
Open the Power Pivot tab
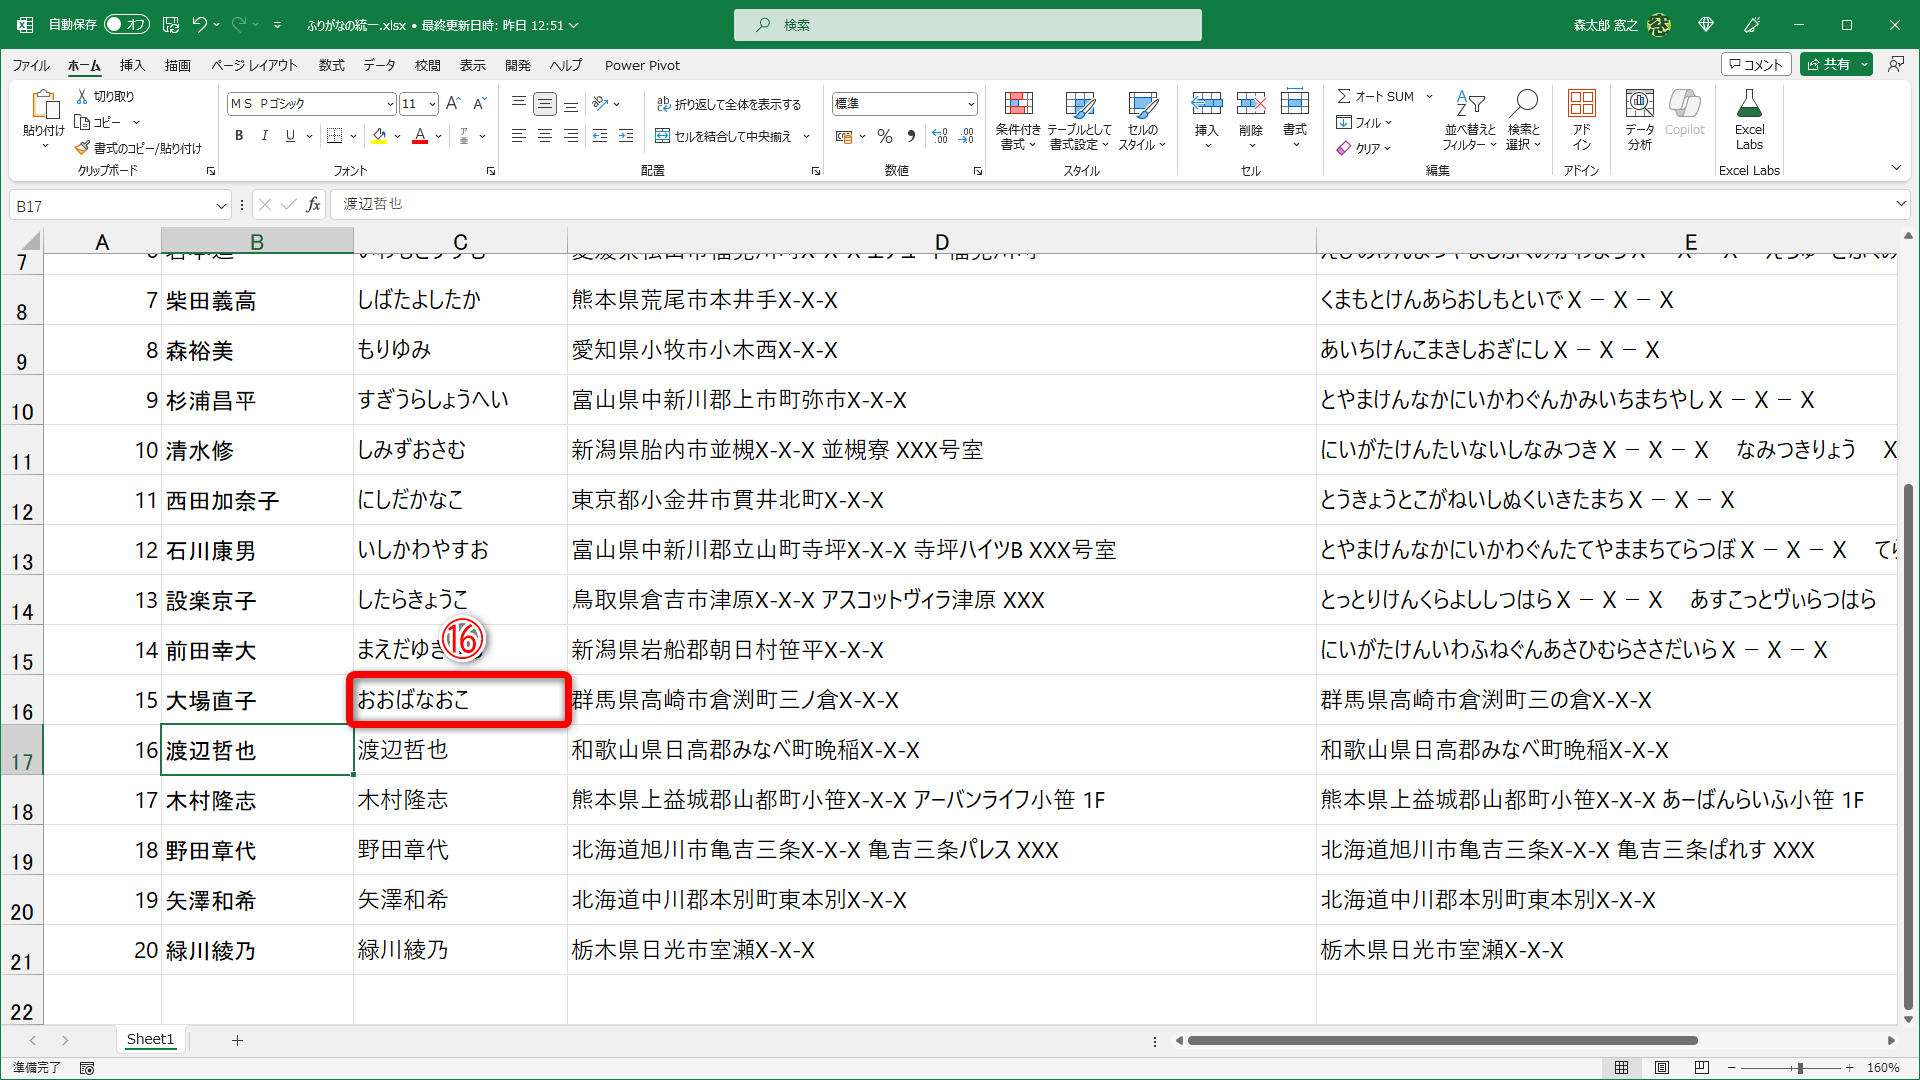tap(642, 65)
